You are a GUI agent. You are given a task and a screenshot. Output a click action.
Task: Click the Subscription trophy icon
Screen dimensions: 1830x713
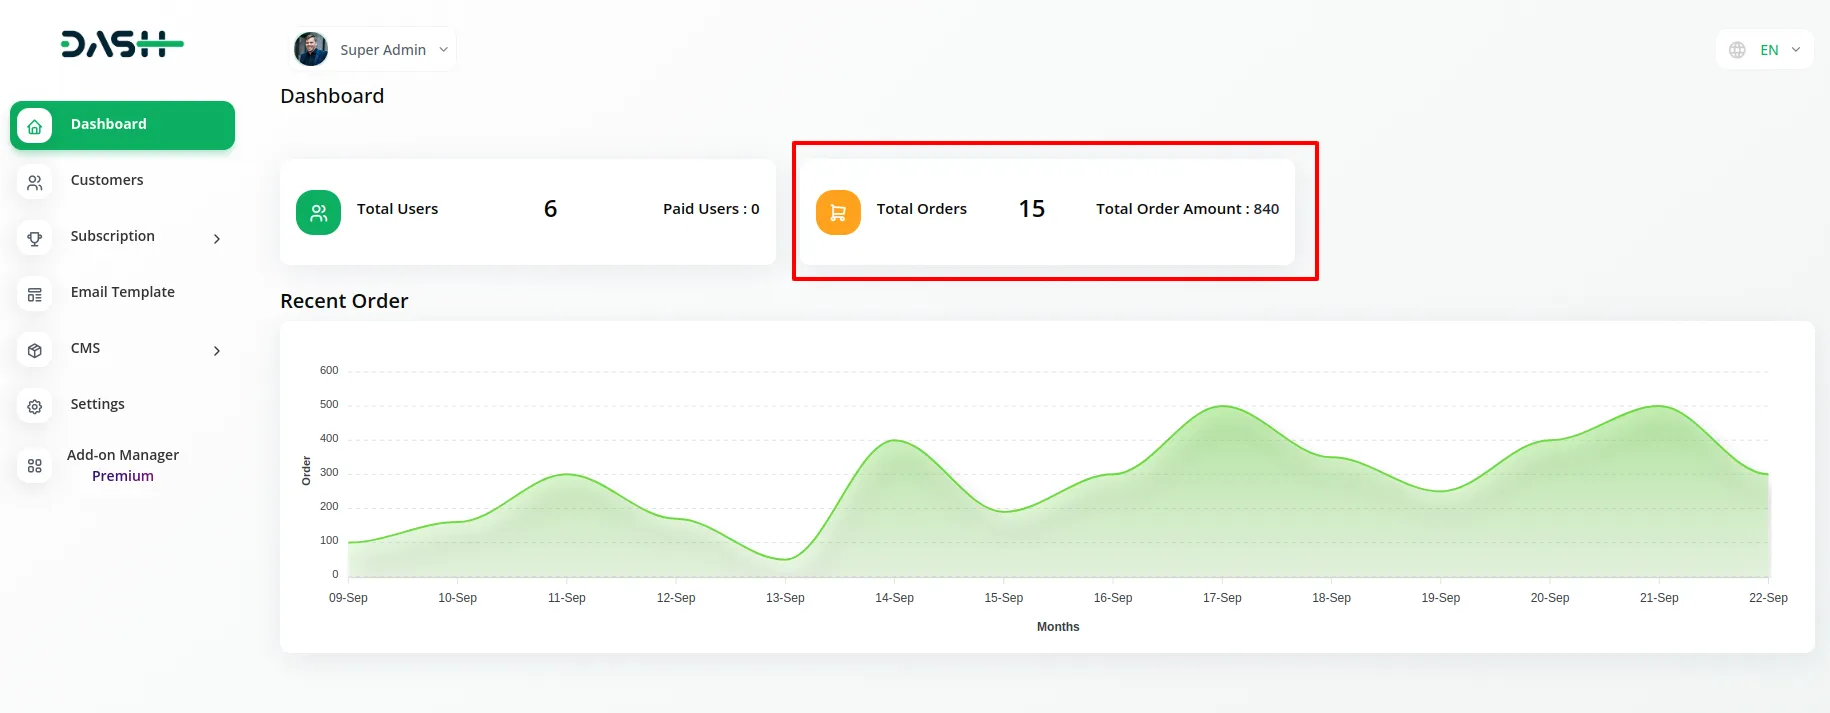tap(35, 238)
